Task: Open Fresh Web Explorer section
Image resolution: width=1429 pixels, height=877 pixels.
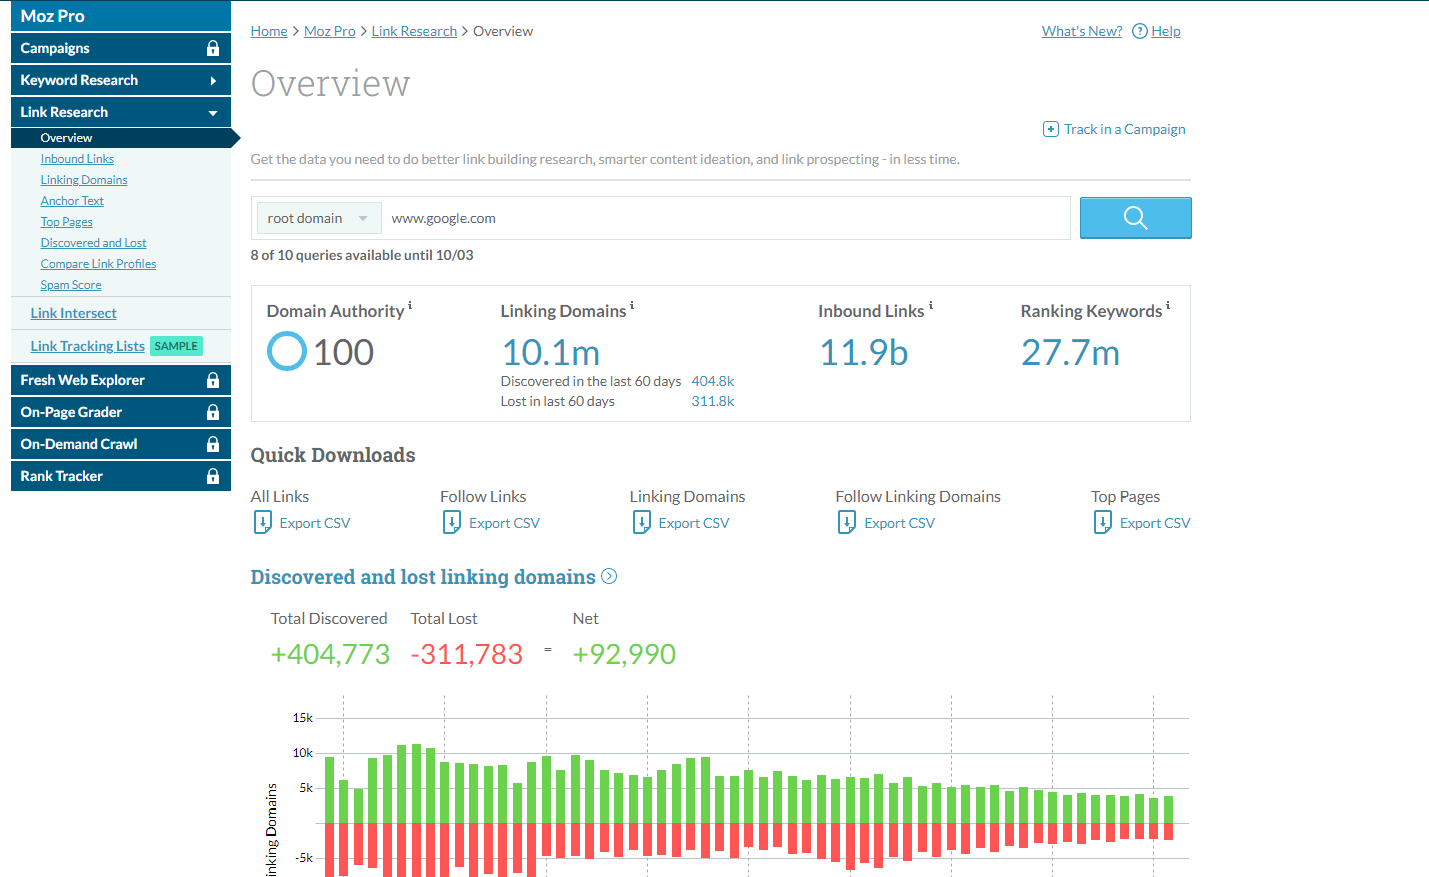Action: point(121,380)
